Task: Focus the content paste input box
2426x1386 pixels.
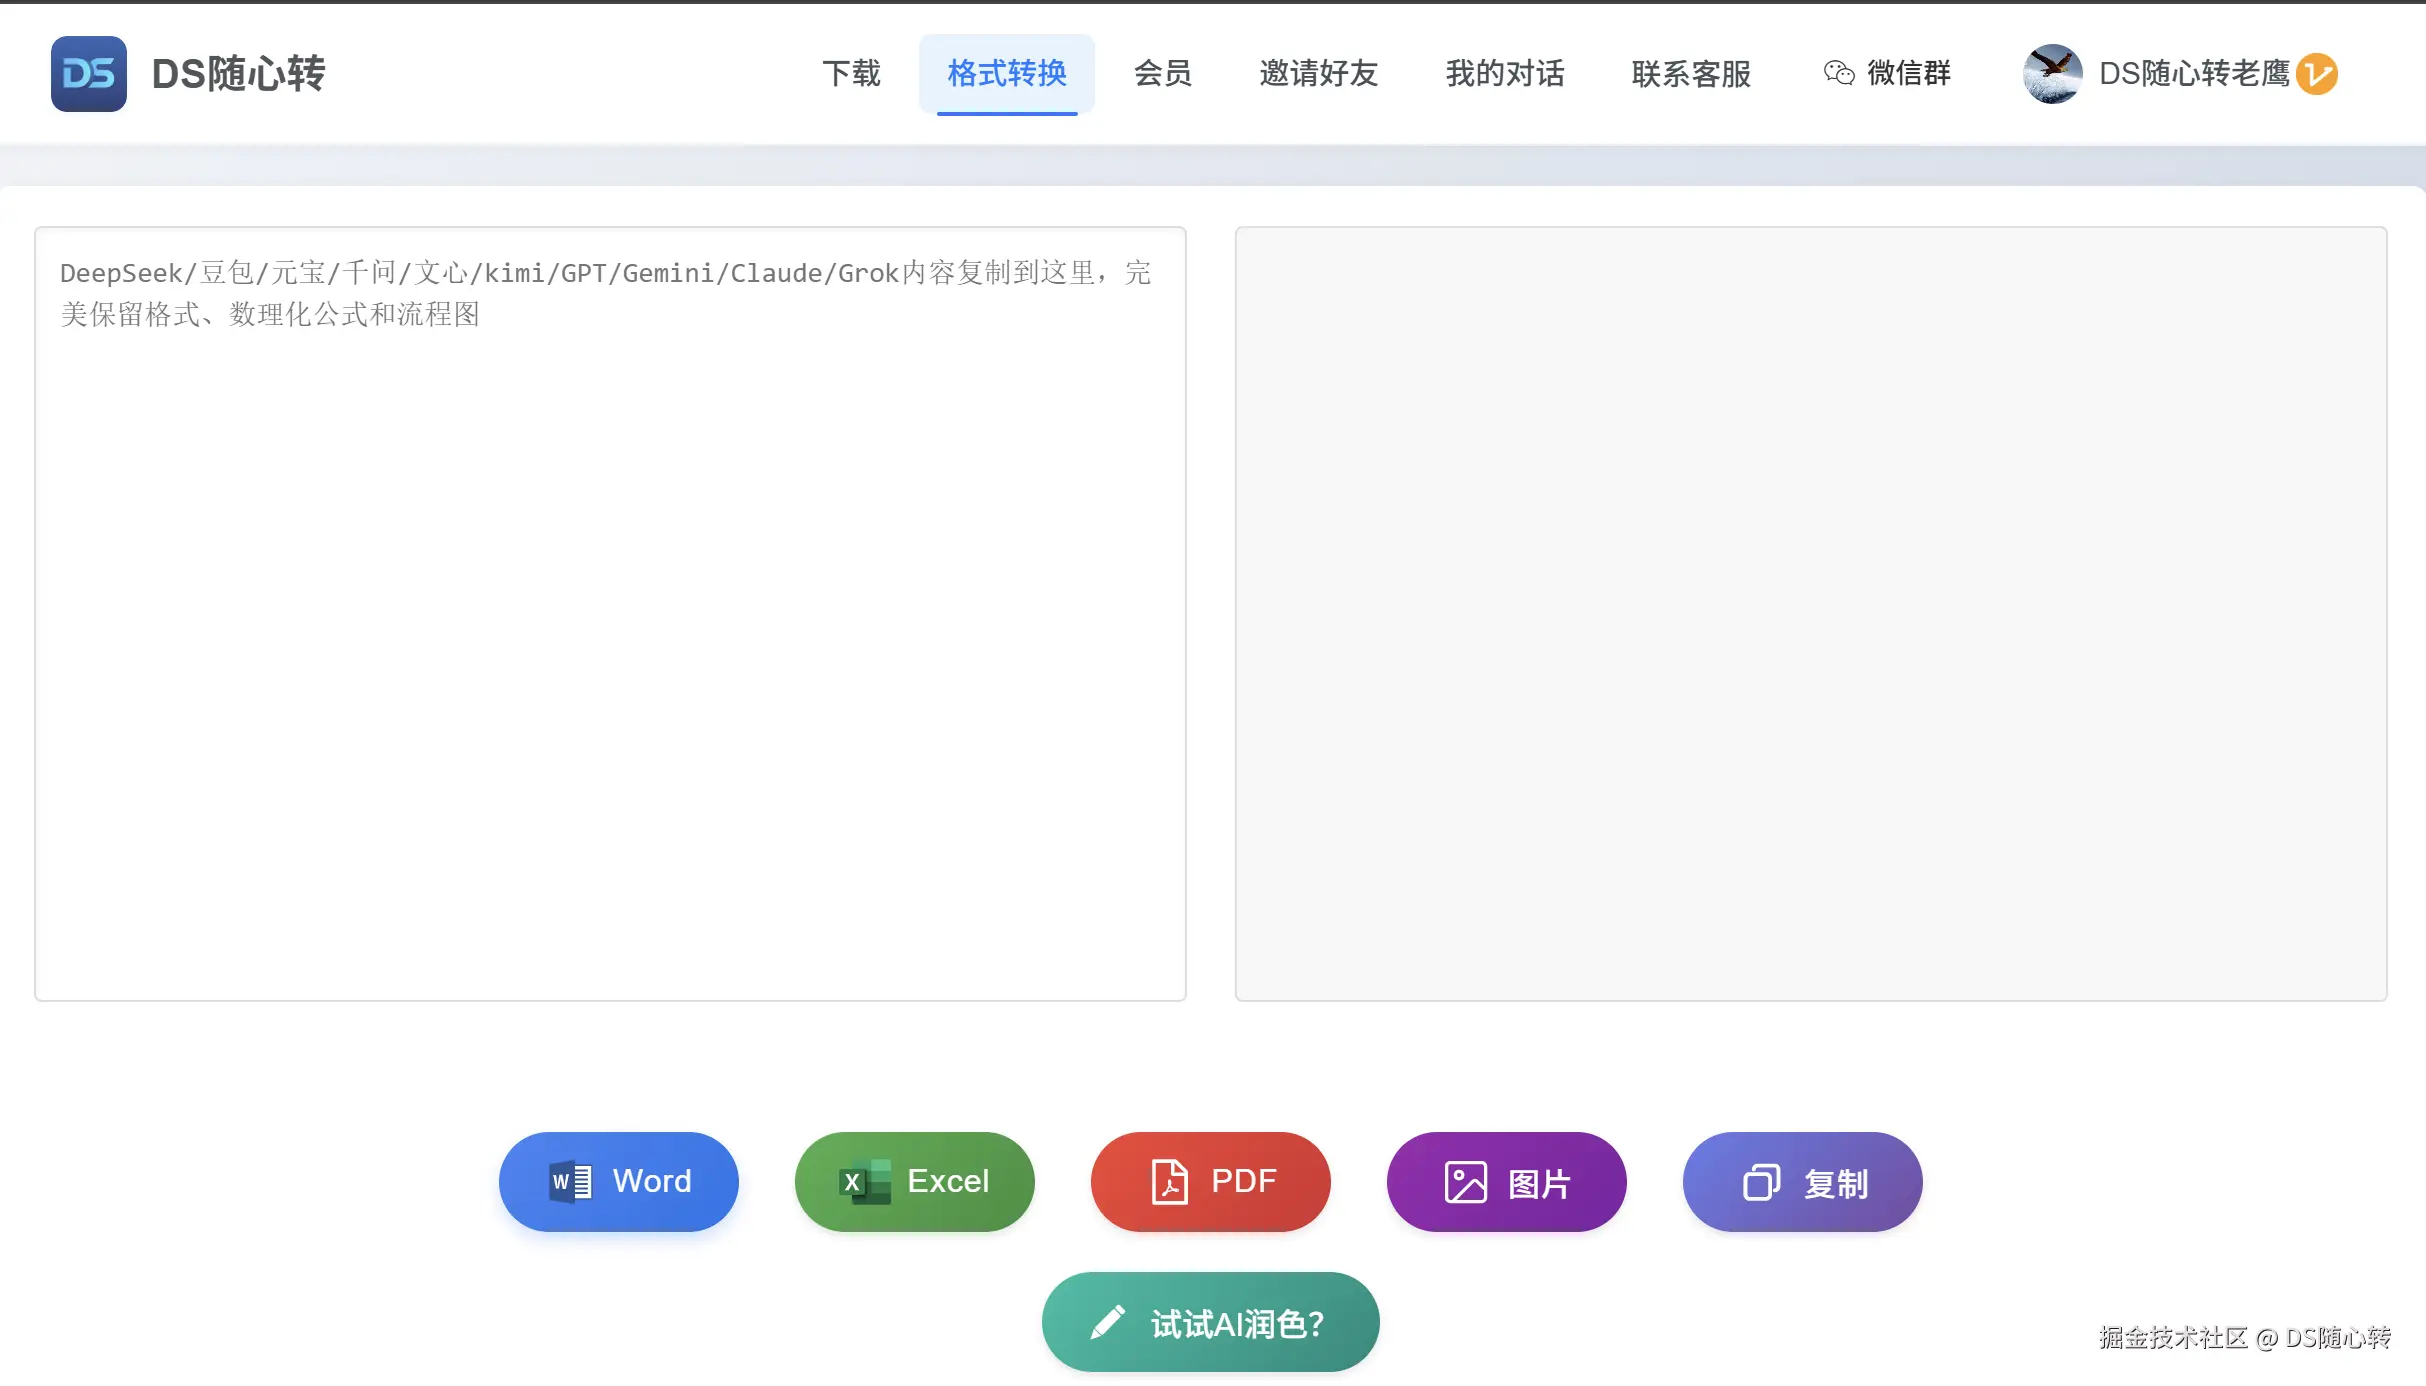Action: point(610,614)
